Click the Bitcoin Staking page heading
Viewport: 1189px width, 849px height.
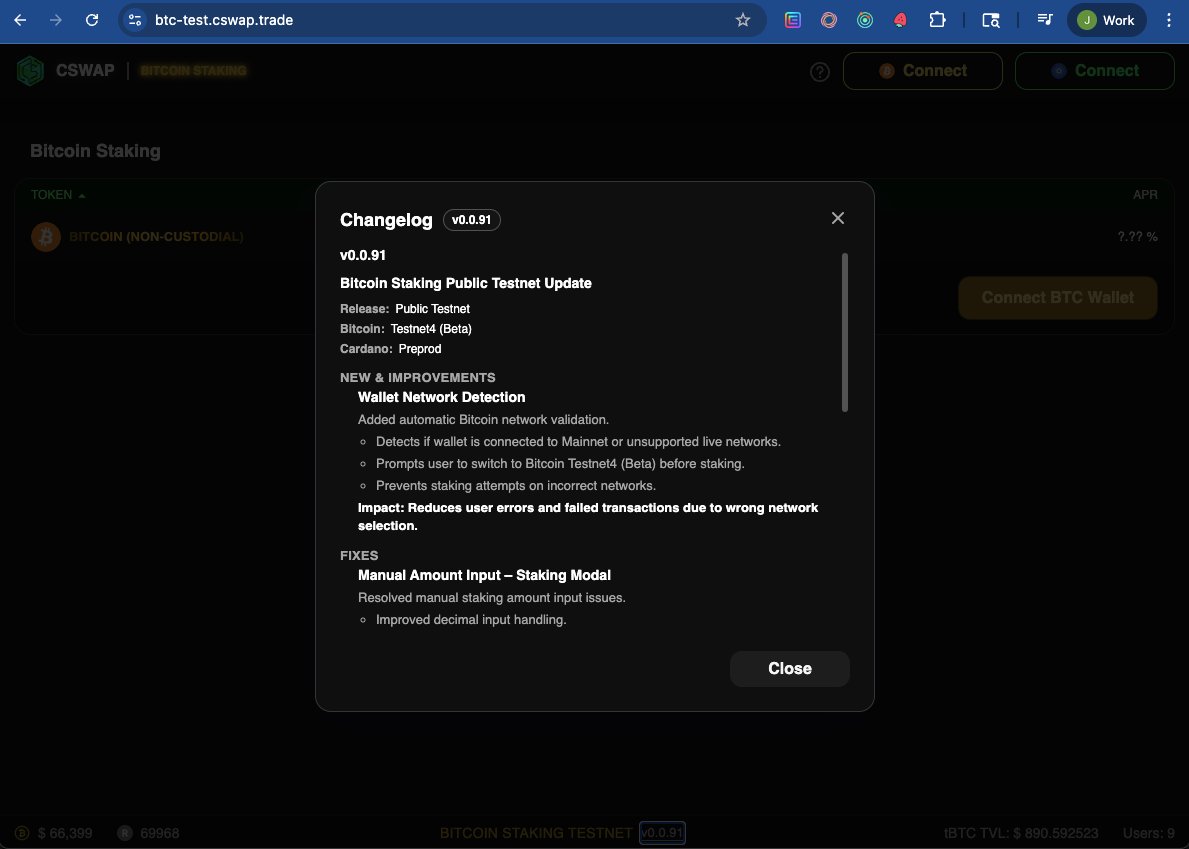pos(96,151)
